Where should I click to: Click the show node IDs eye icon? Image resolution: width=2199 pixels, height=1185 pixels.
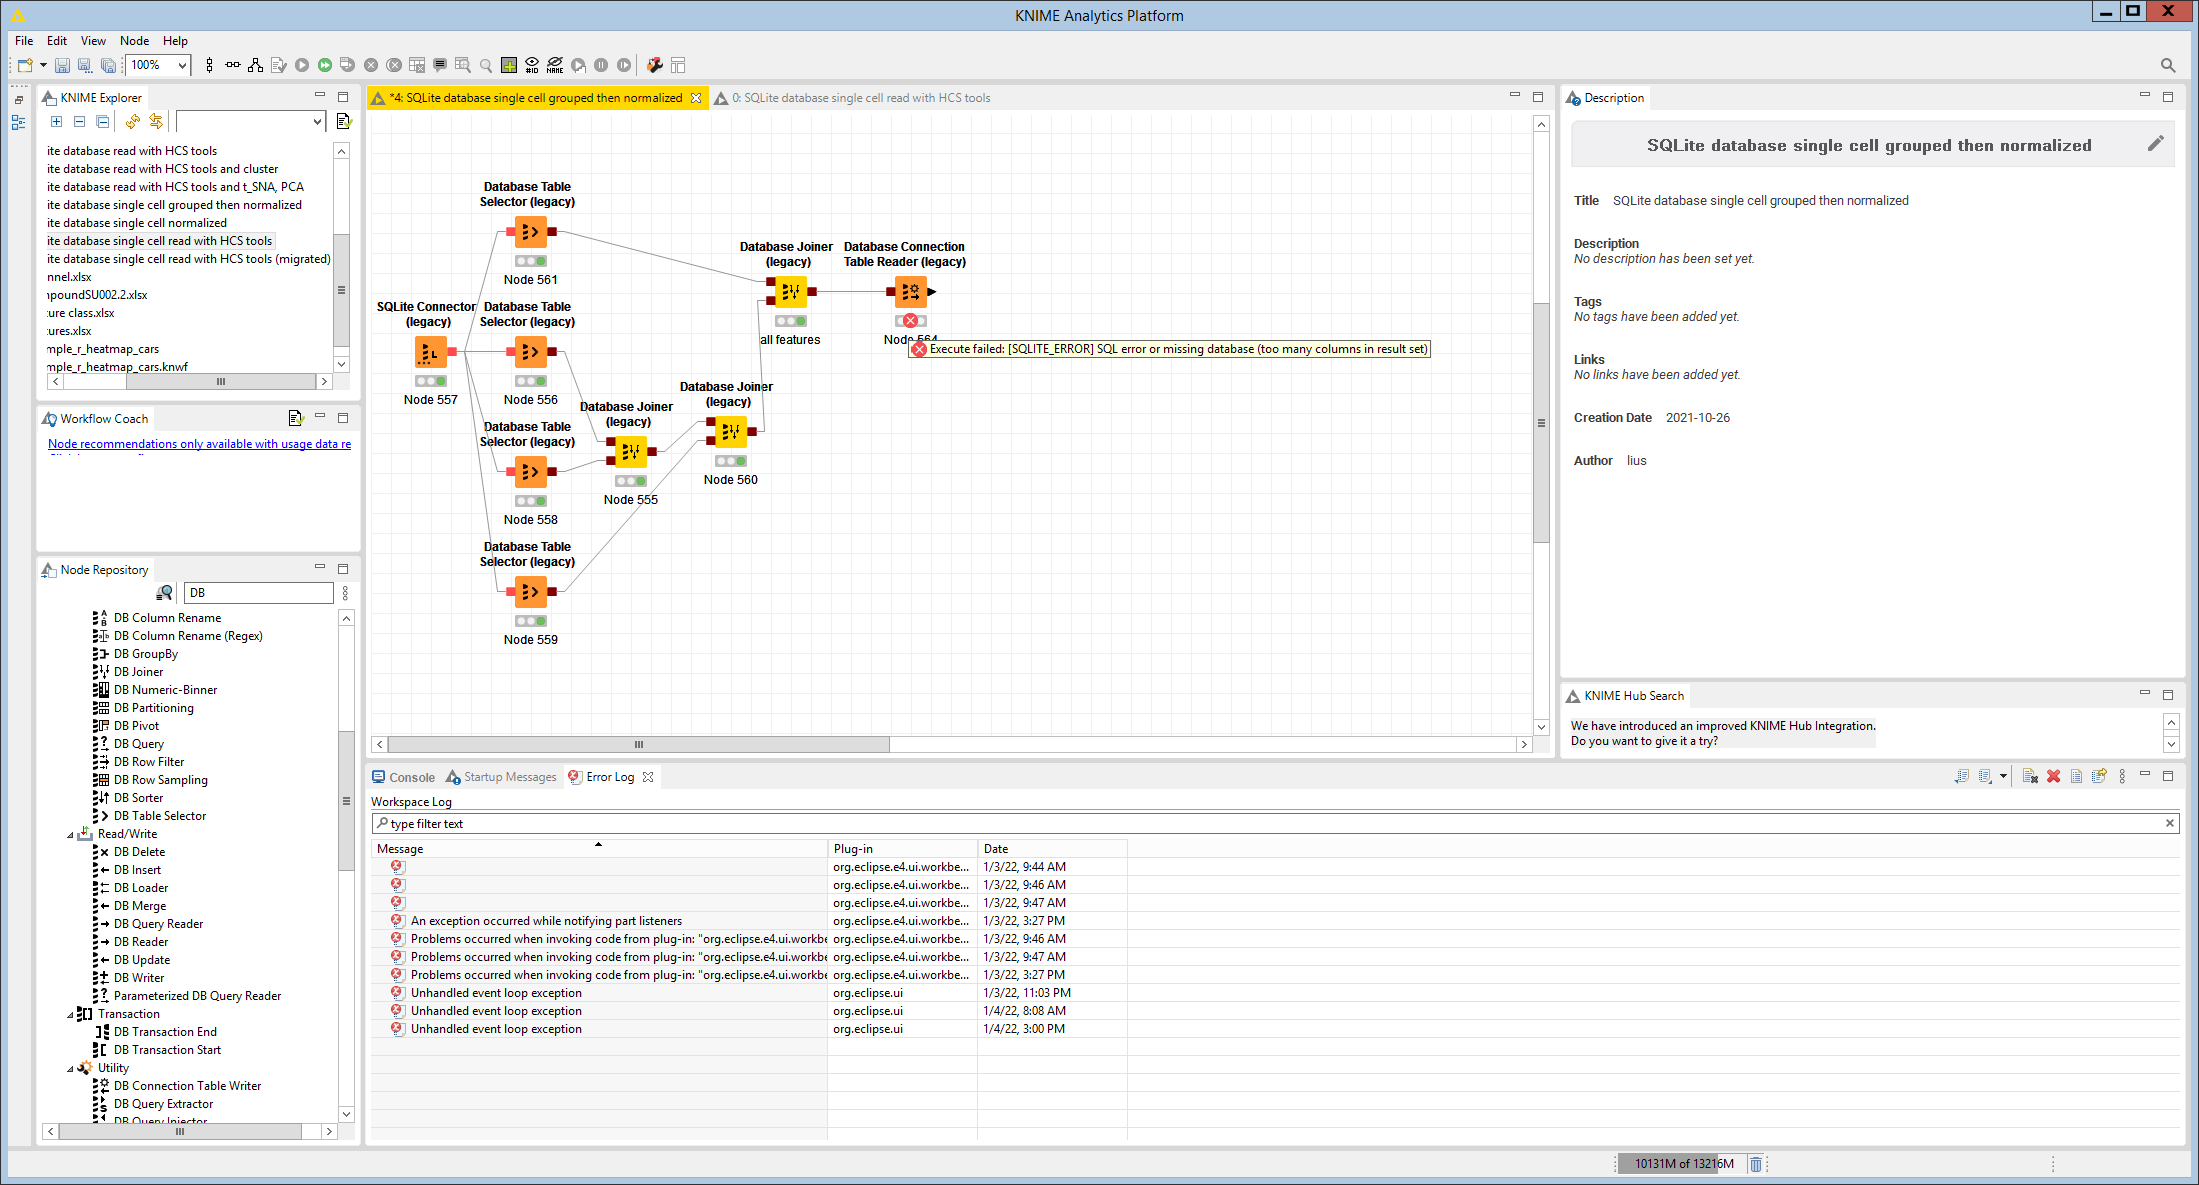[x=532, y=65]
